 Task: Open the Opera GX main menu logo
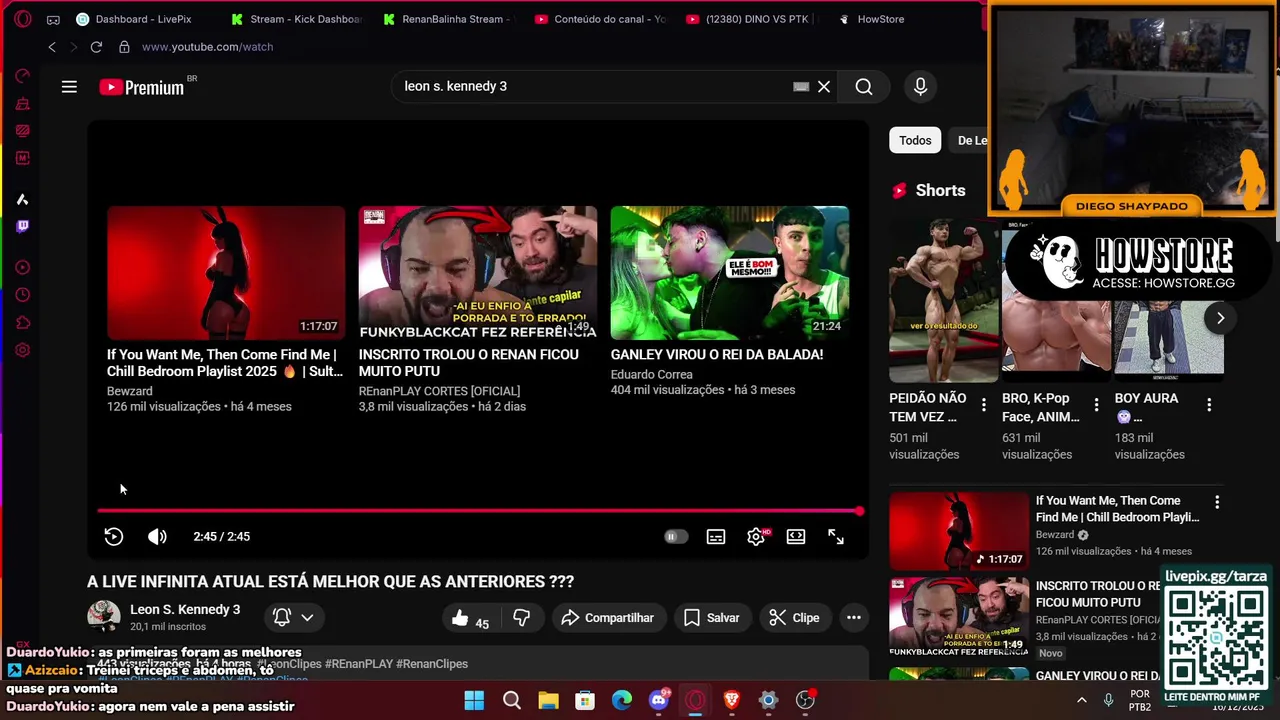[22, 19]
